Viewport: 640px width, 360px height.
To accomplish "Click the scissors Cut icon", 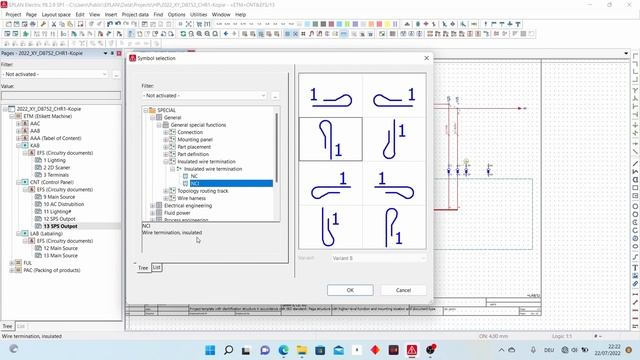I will 54,24.
